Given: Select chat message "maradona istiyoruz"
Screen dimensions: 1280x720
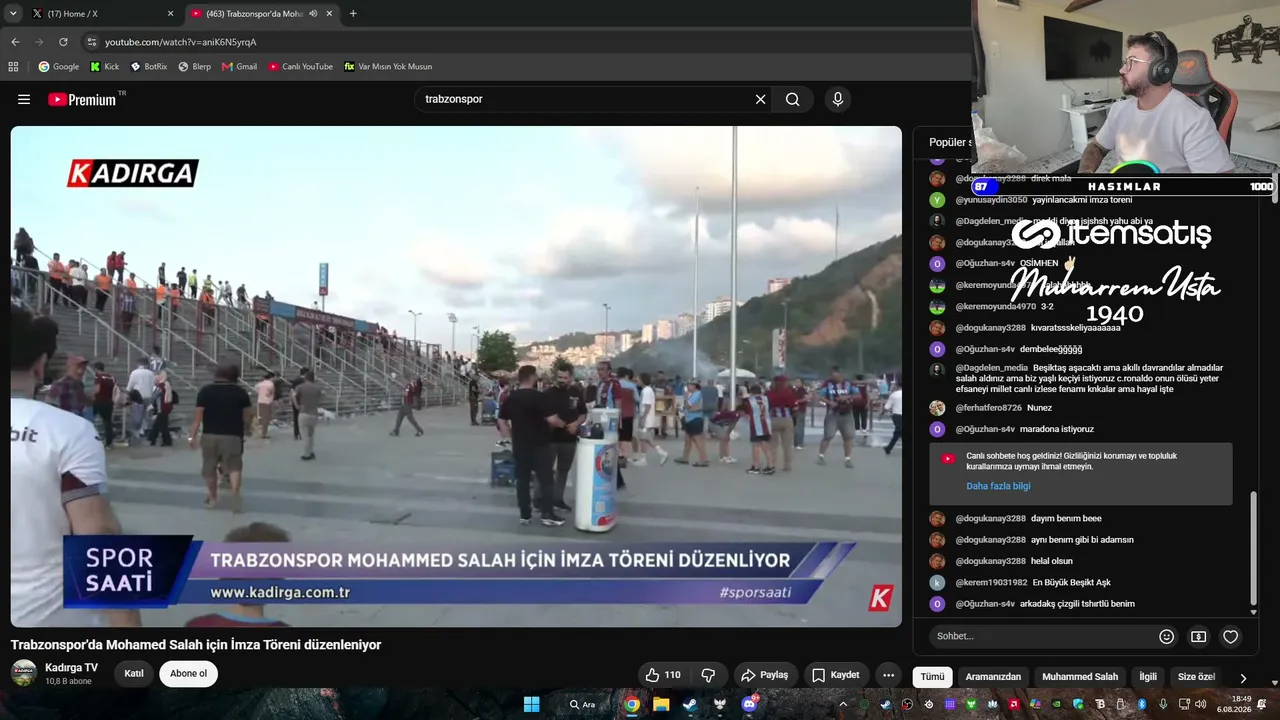Looking at the screenshot, I should pyautogui.click(x=1057, y=429).
